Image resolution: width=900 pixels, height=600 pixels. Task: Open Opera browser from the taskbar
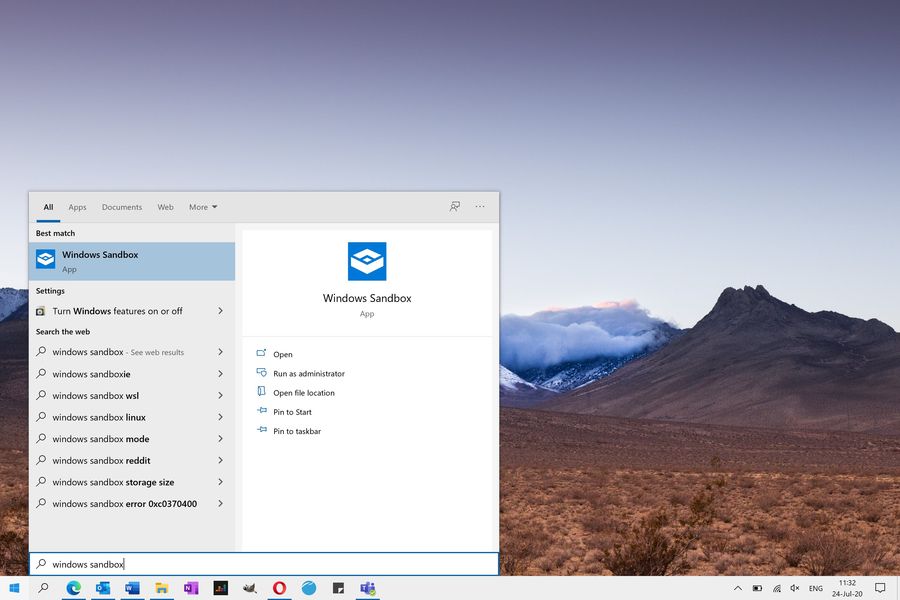pyautogui.click(x=280, y=588)
